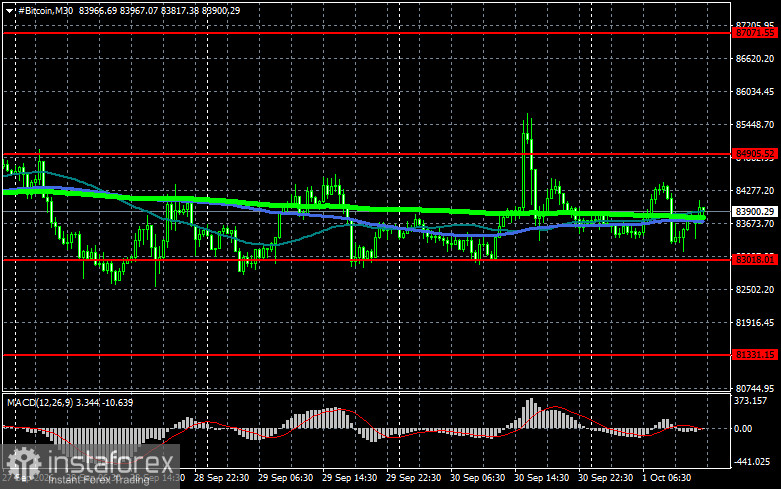Select the 84905.52 red level label
The image size is (781, 489).
(755, 153)
